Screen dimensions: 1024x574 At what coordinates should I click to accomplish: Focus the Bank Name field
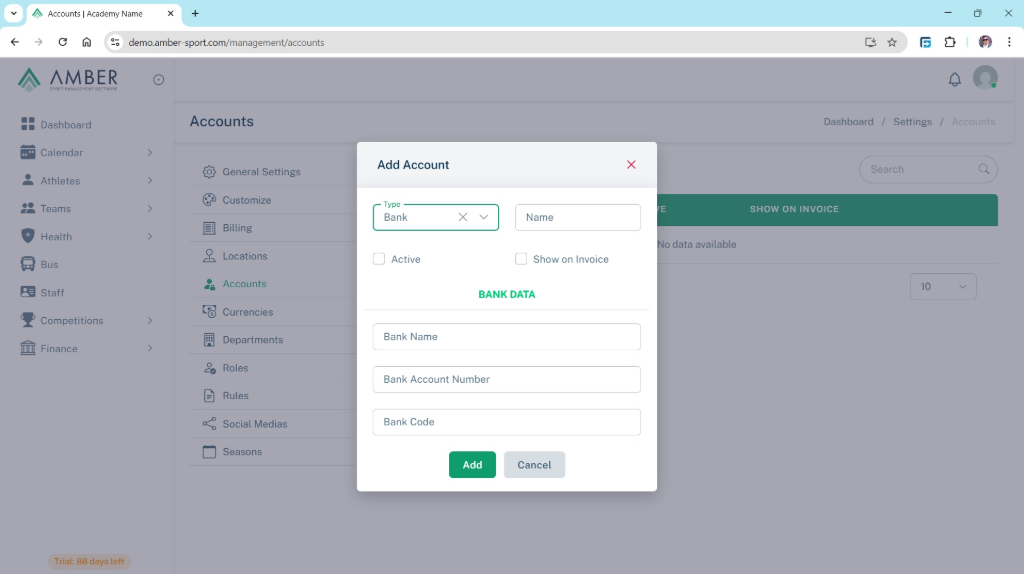[x=506, y=337]
